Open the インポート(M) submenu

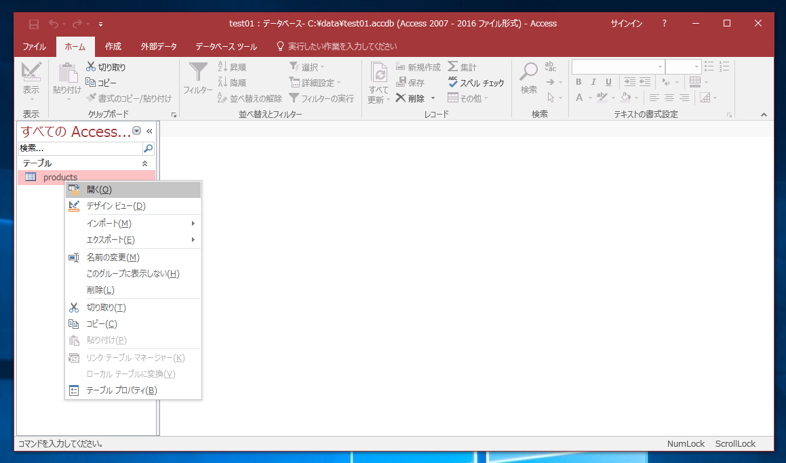[133, 223]
